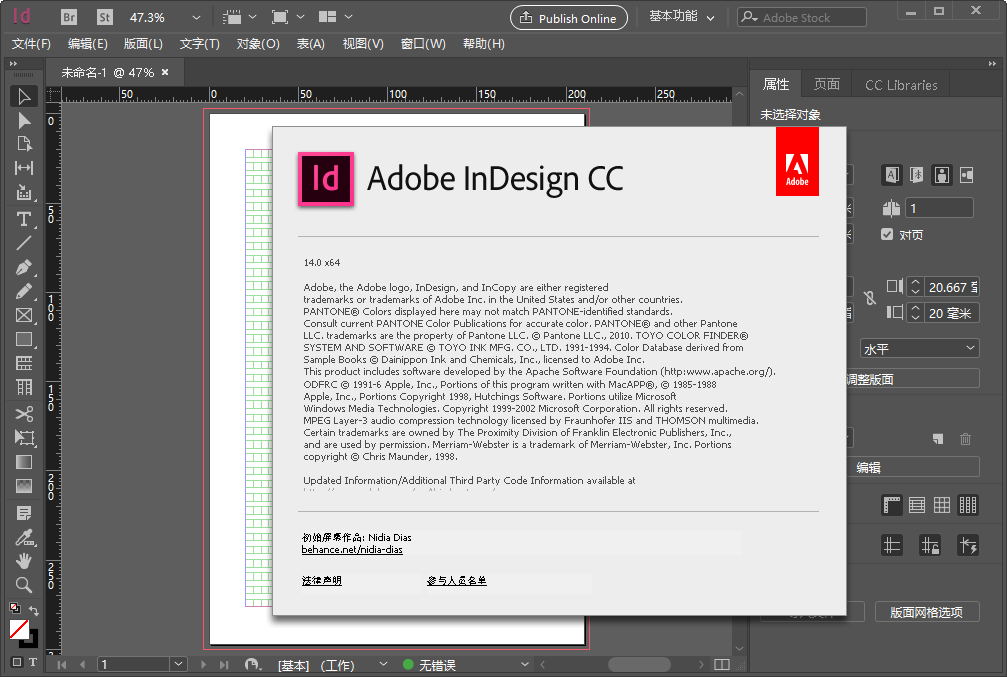Select the Zoom tool in the toolbar
The image size is (1007, 677).
coord(25,584)
